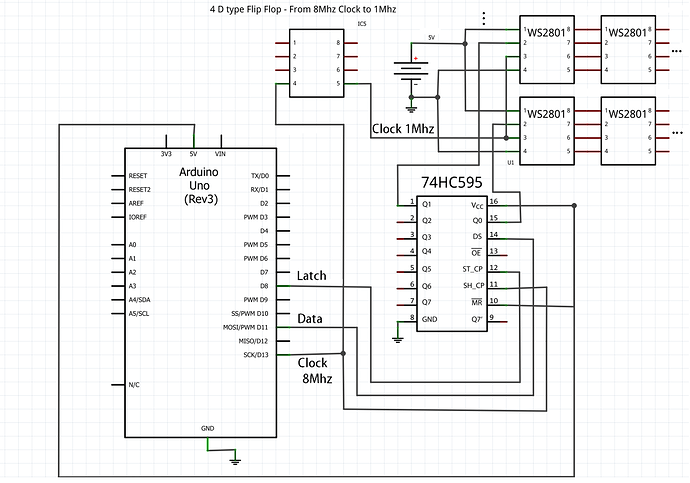Click the A1 analog pin label
Screen dimensions: 690x483
point(132,258)
